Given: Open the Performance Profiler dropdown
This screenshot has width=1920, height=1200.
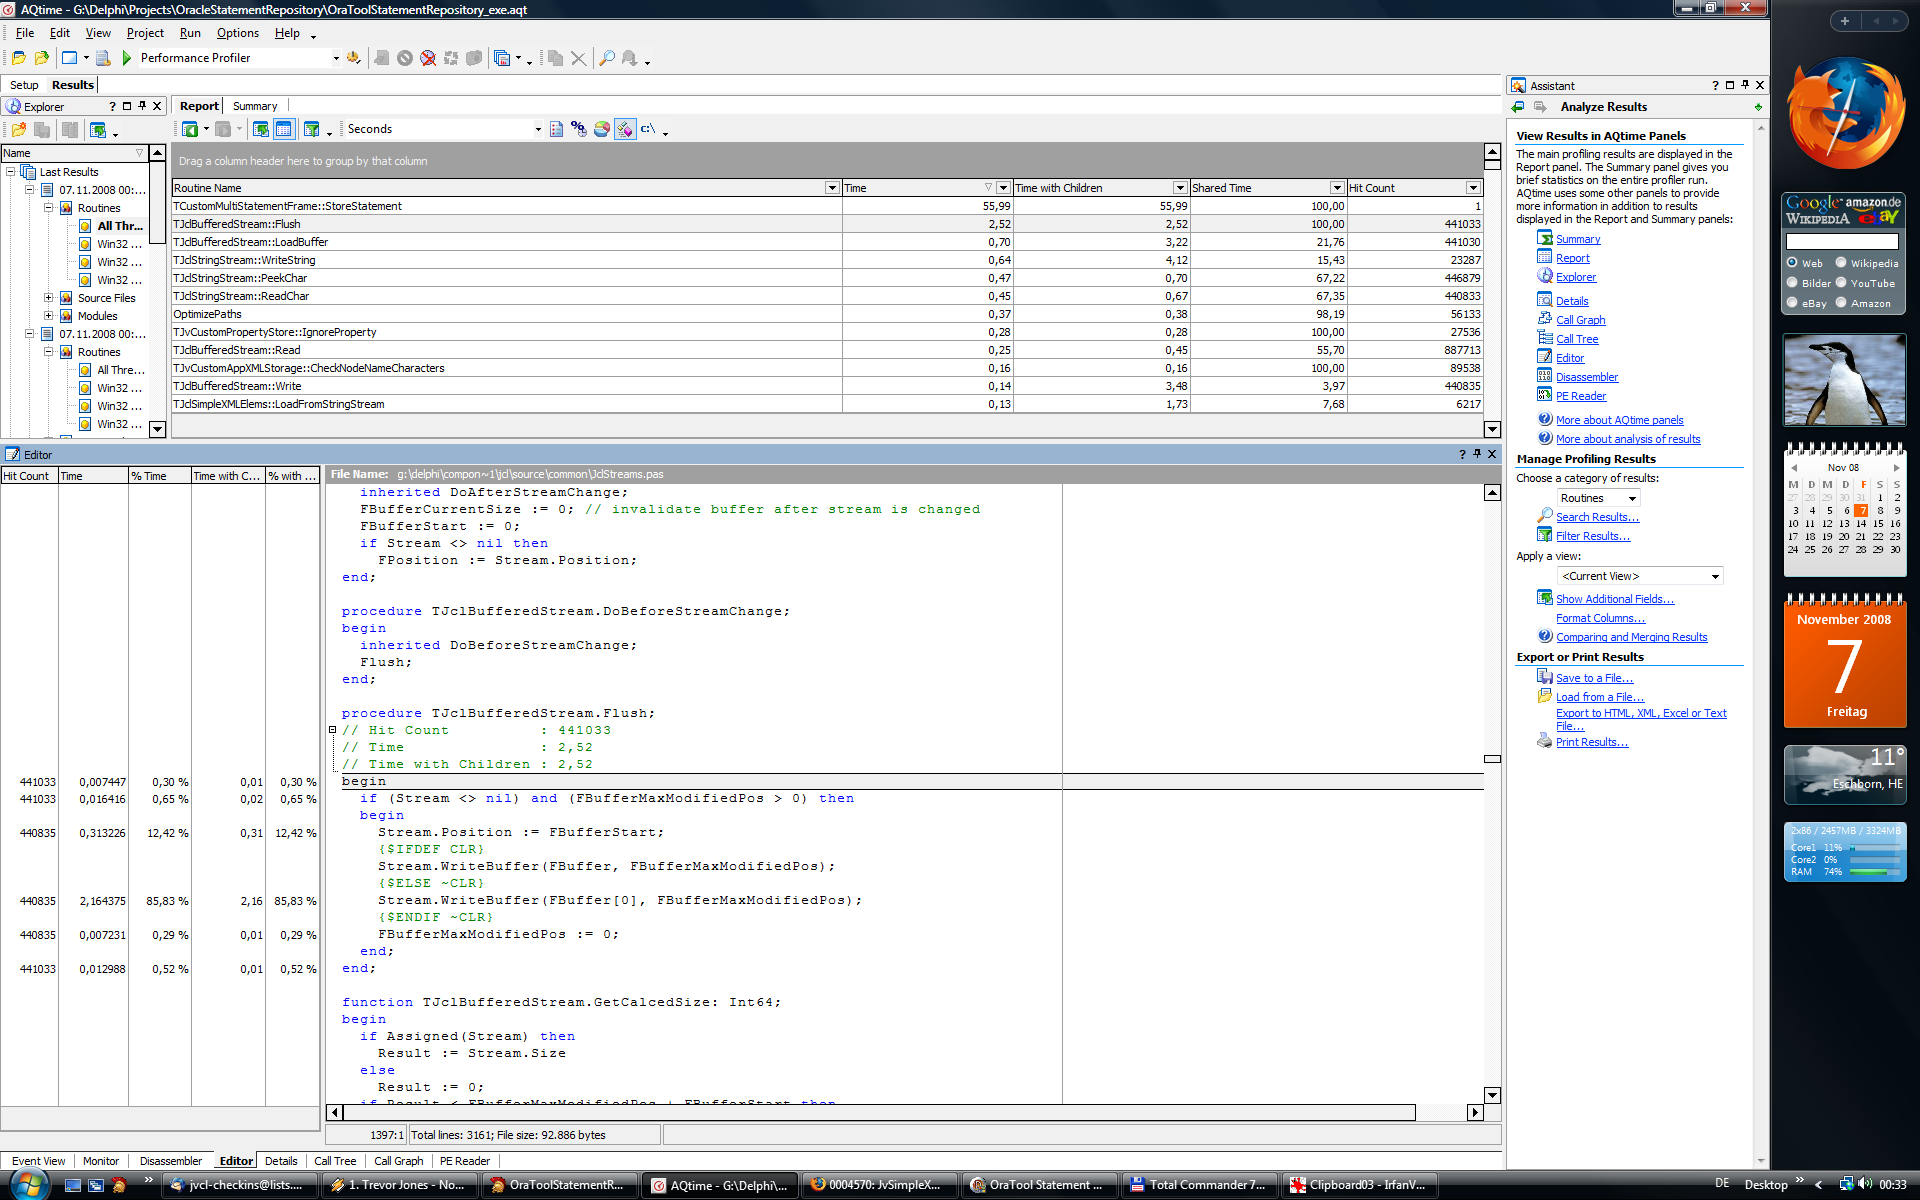Looking at the screenshot, I should coord(336,58).
